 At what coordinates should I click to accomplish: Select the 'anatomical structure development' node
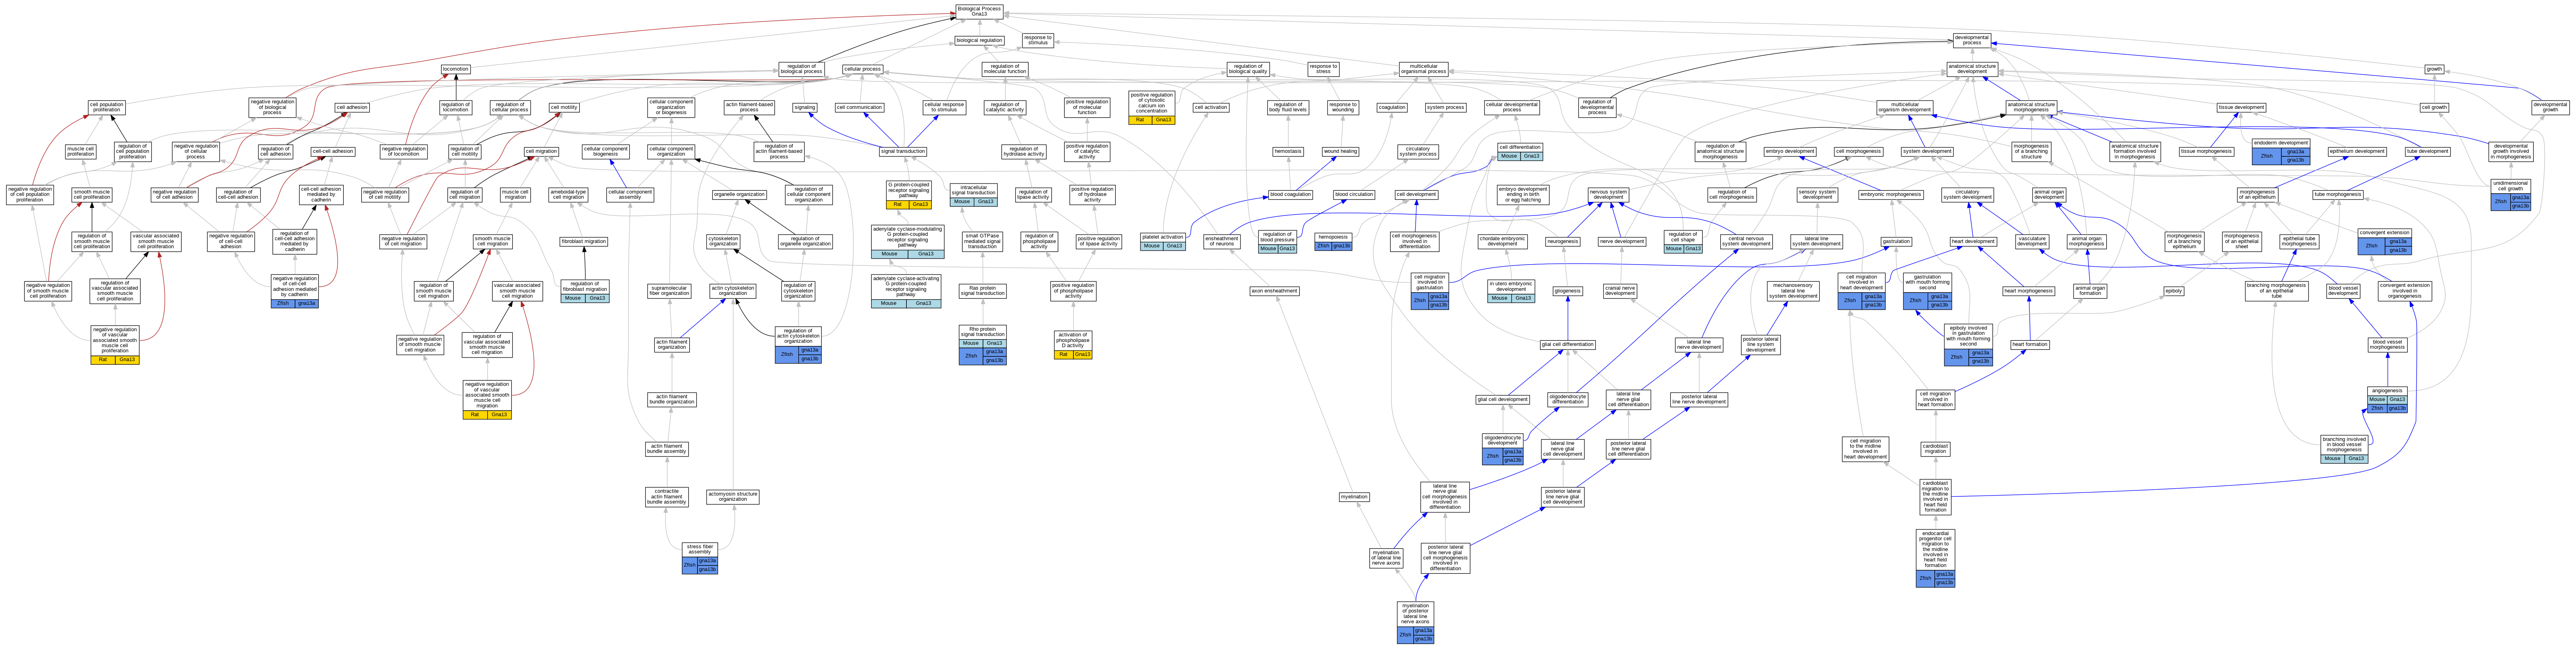[1971, 69]
